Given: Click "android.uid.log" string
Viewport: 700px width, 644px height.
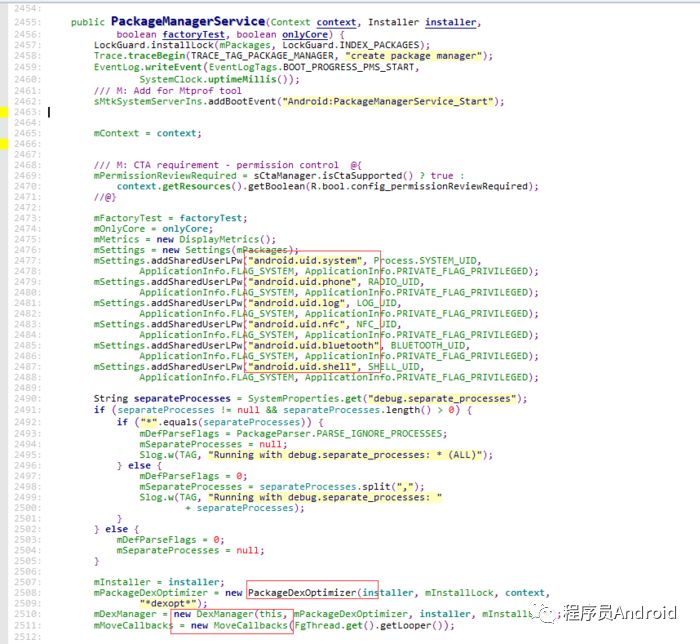Looking at the screenshot, I should 296,303.
